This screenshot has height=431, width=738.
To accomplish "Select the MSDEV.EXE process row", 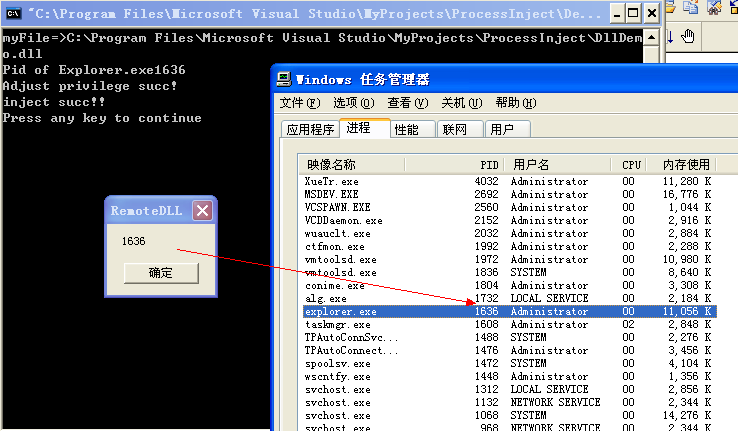I will pyautogui.click(x=509, y=194).
